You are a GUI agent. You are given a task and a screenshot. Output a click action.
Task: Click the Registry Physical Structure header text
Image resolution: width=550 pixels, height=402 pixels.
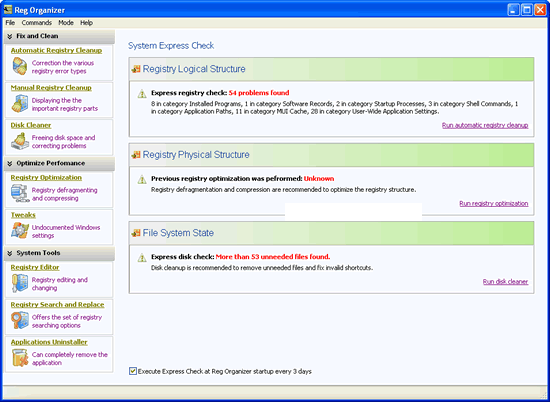196,155
